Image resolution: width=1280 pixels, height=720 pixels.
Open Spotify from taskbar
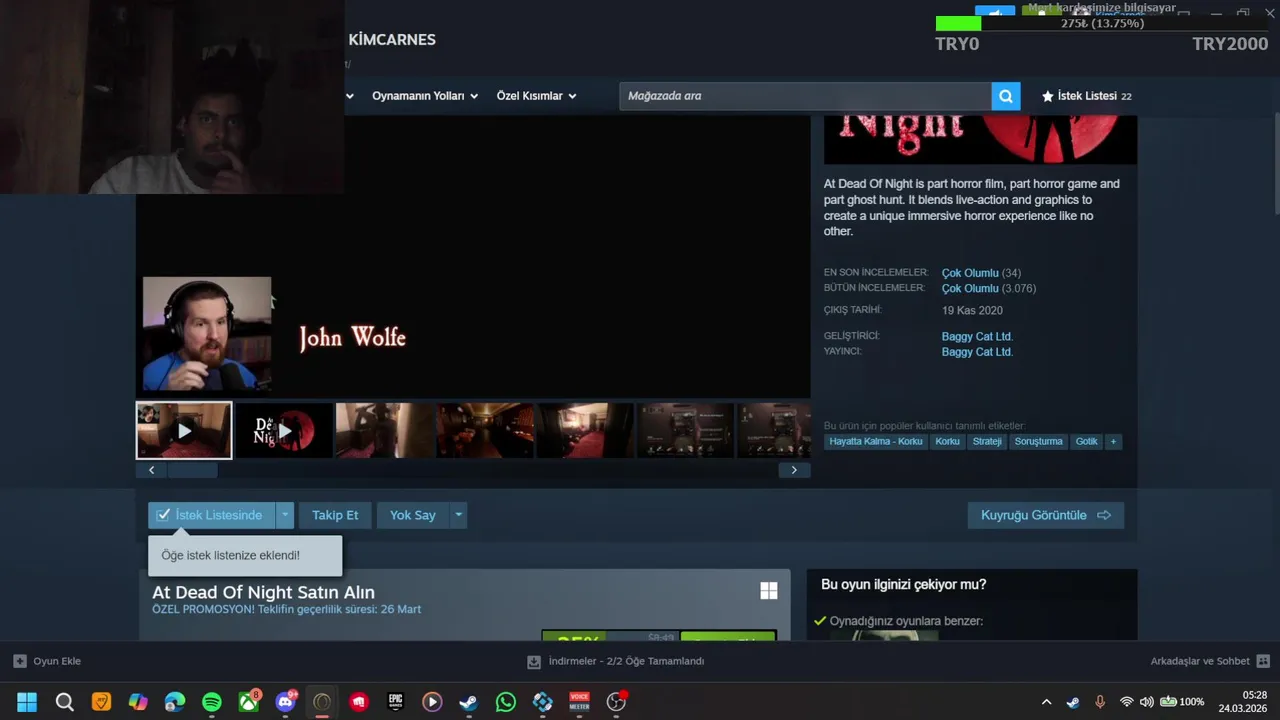(212, 702)
